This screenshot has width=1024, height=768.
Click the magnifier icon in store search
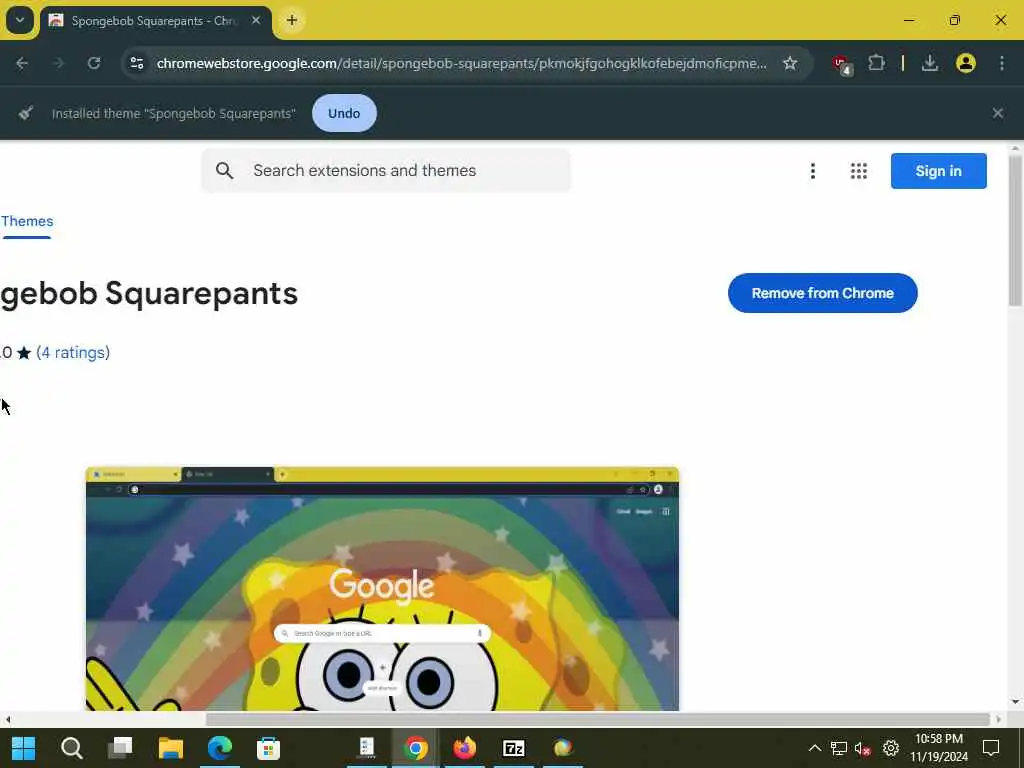pyautogui.click(x=225, y=171)
